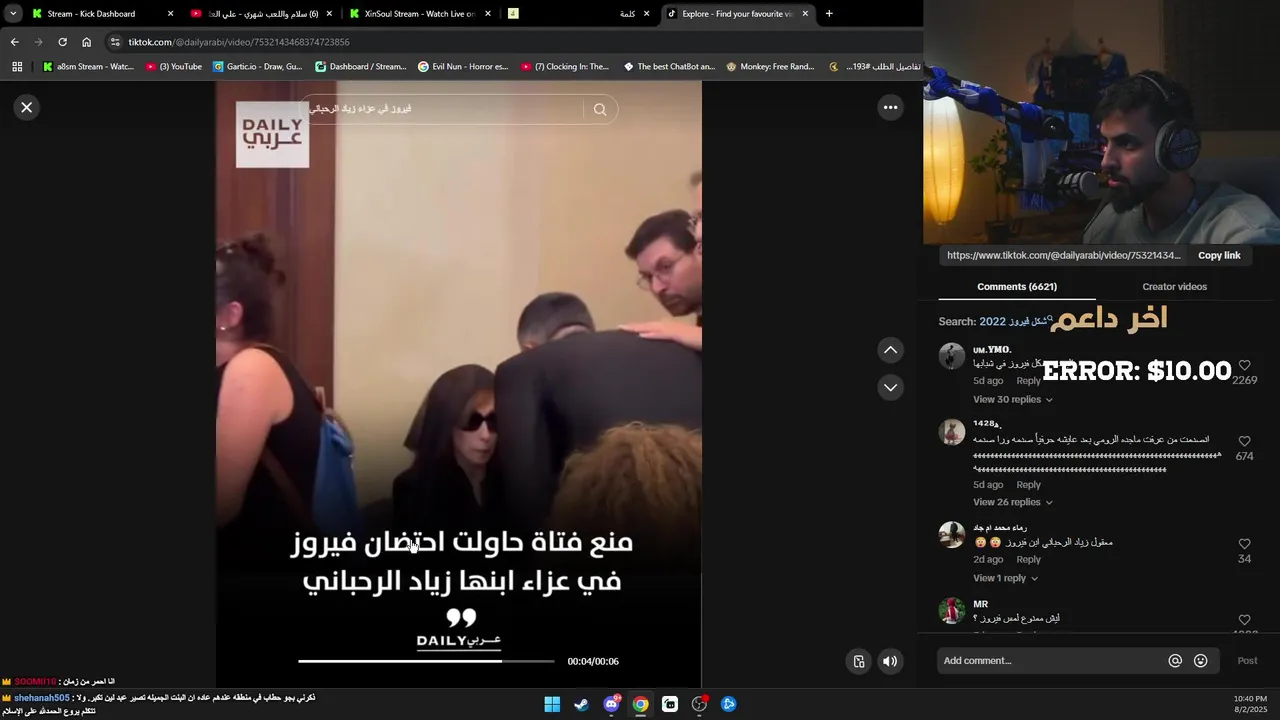Open the (3) YouTube bookmark
This screenshot has width=1280, height=720.
(x=174, y=67)
